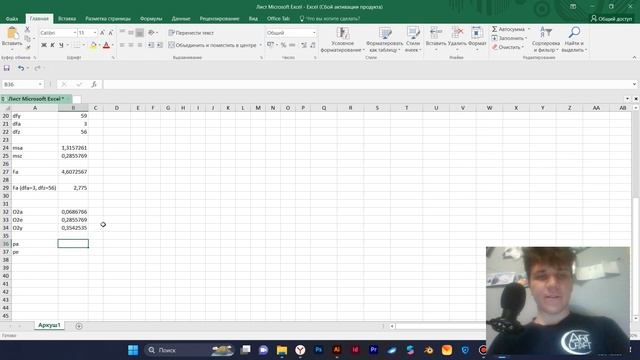The height and width of the screenshot is (360, 640).
Task: Toggle align text left
Action: click(x=122, y=45)
